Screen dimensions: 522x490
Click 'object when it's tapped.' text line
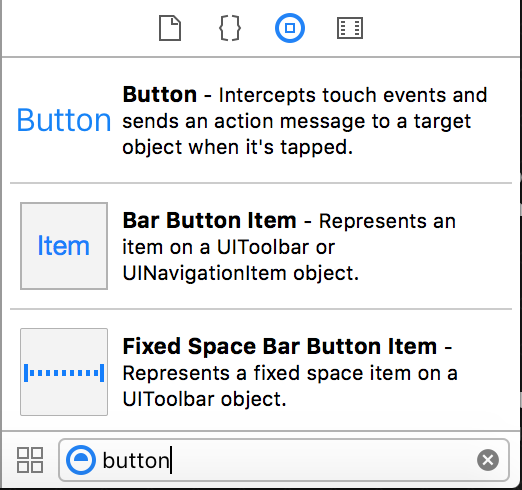(x=237, y=147)
